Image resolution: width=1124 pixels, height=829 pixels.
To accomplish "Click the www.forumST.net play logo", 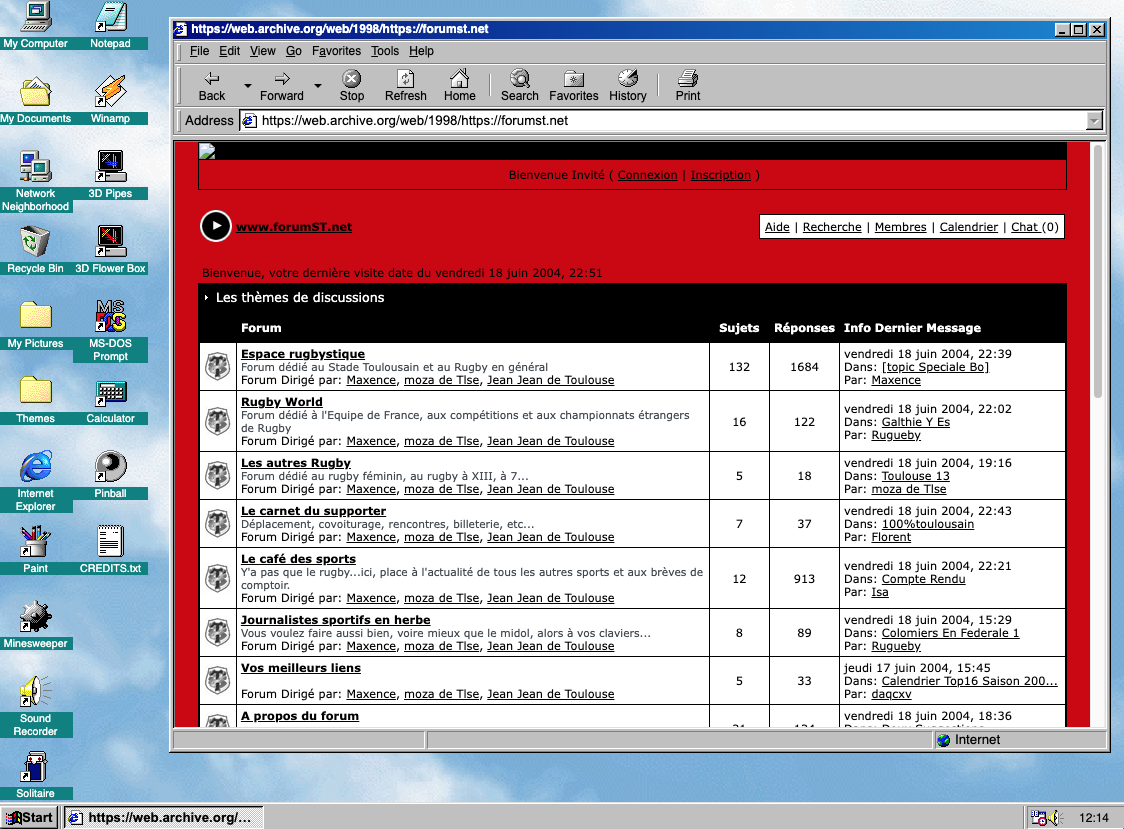I will pyautogui.click(x=215, y=227).
